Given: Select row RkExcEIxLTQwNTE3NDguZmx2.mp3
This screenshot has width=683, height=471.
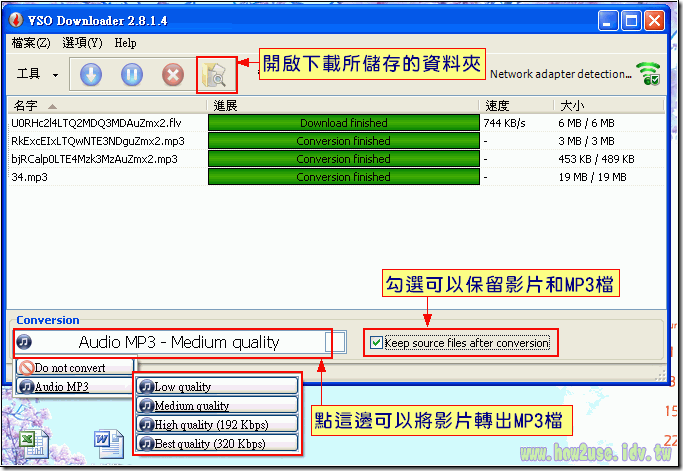Looking at the screenshot, I should click(336, 141).
